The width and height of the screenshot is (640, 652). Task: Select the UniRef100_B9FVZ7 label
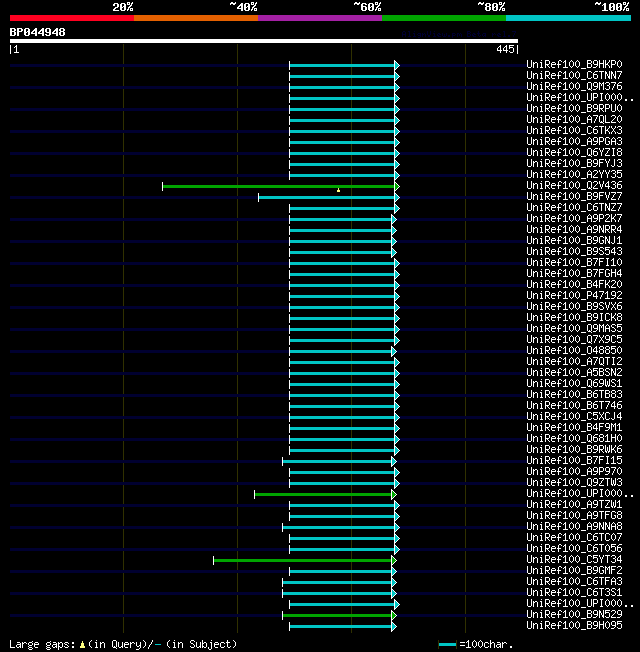(574, 196)
